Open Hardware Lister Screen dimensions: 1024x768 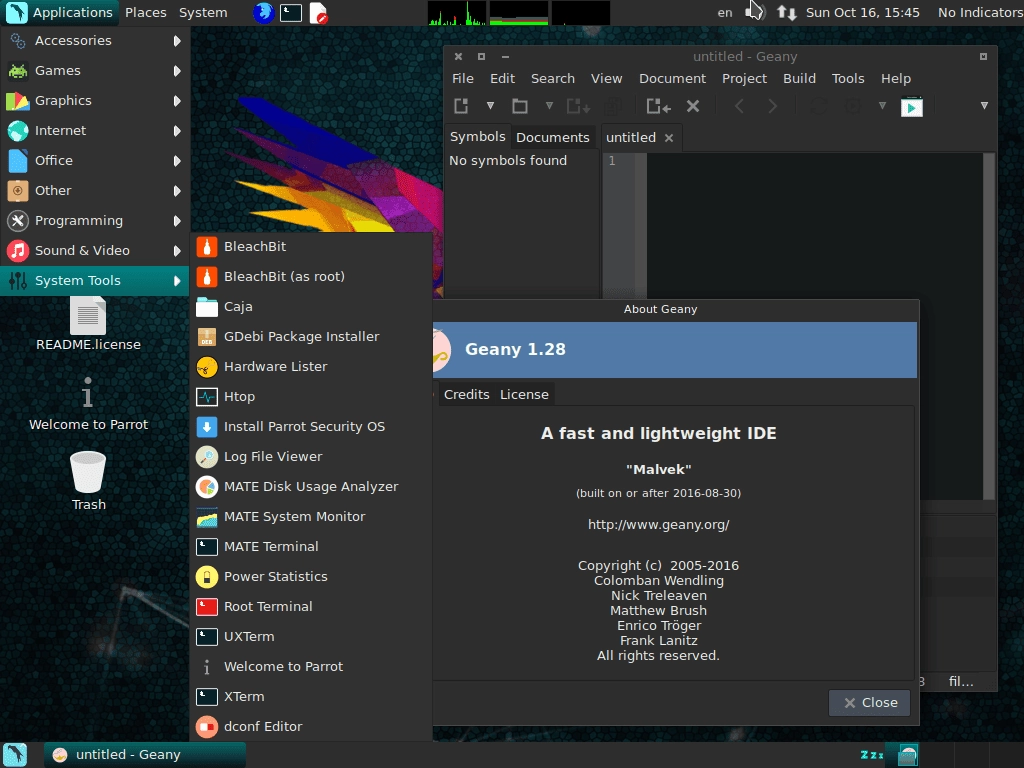point(311,366)
